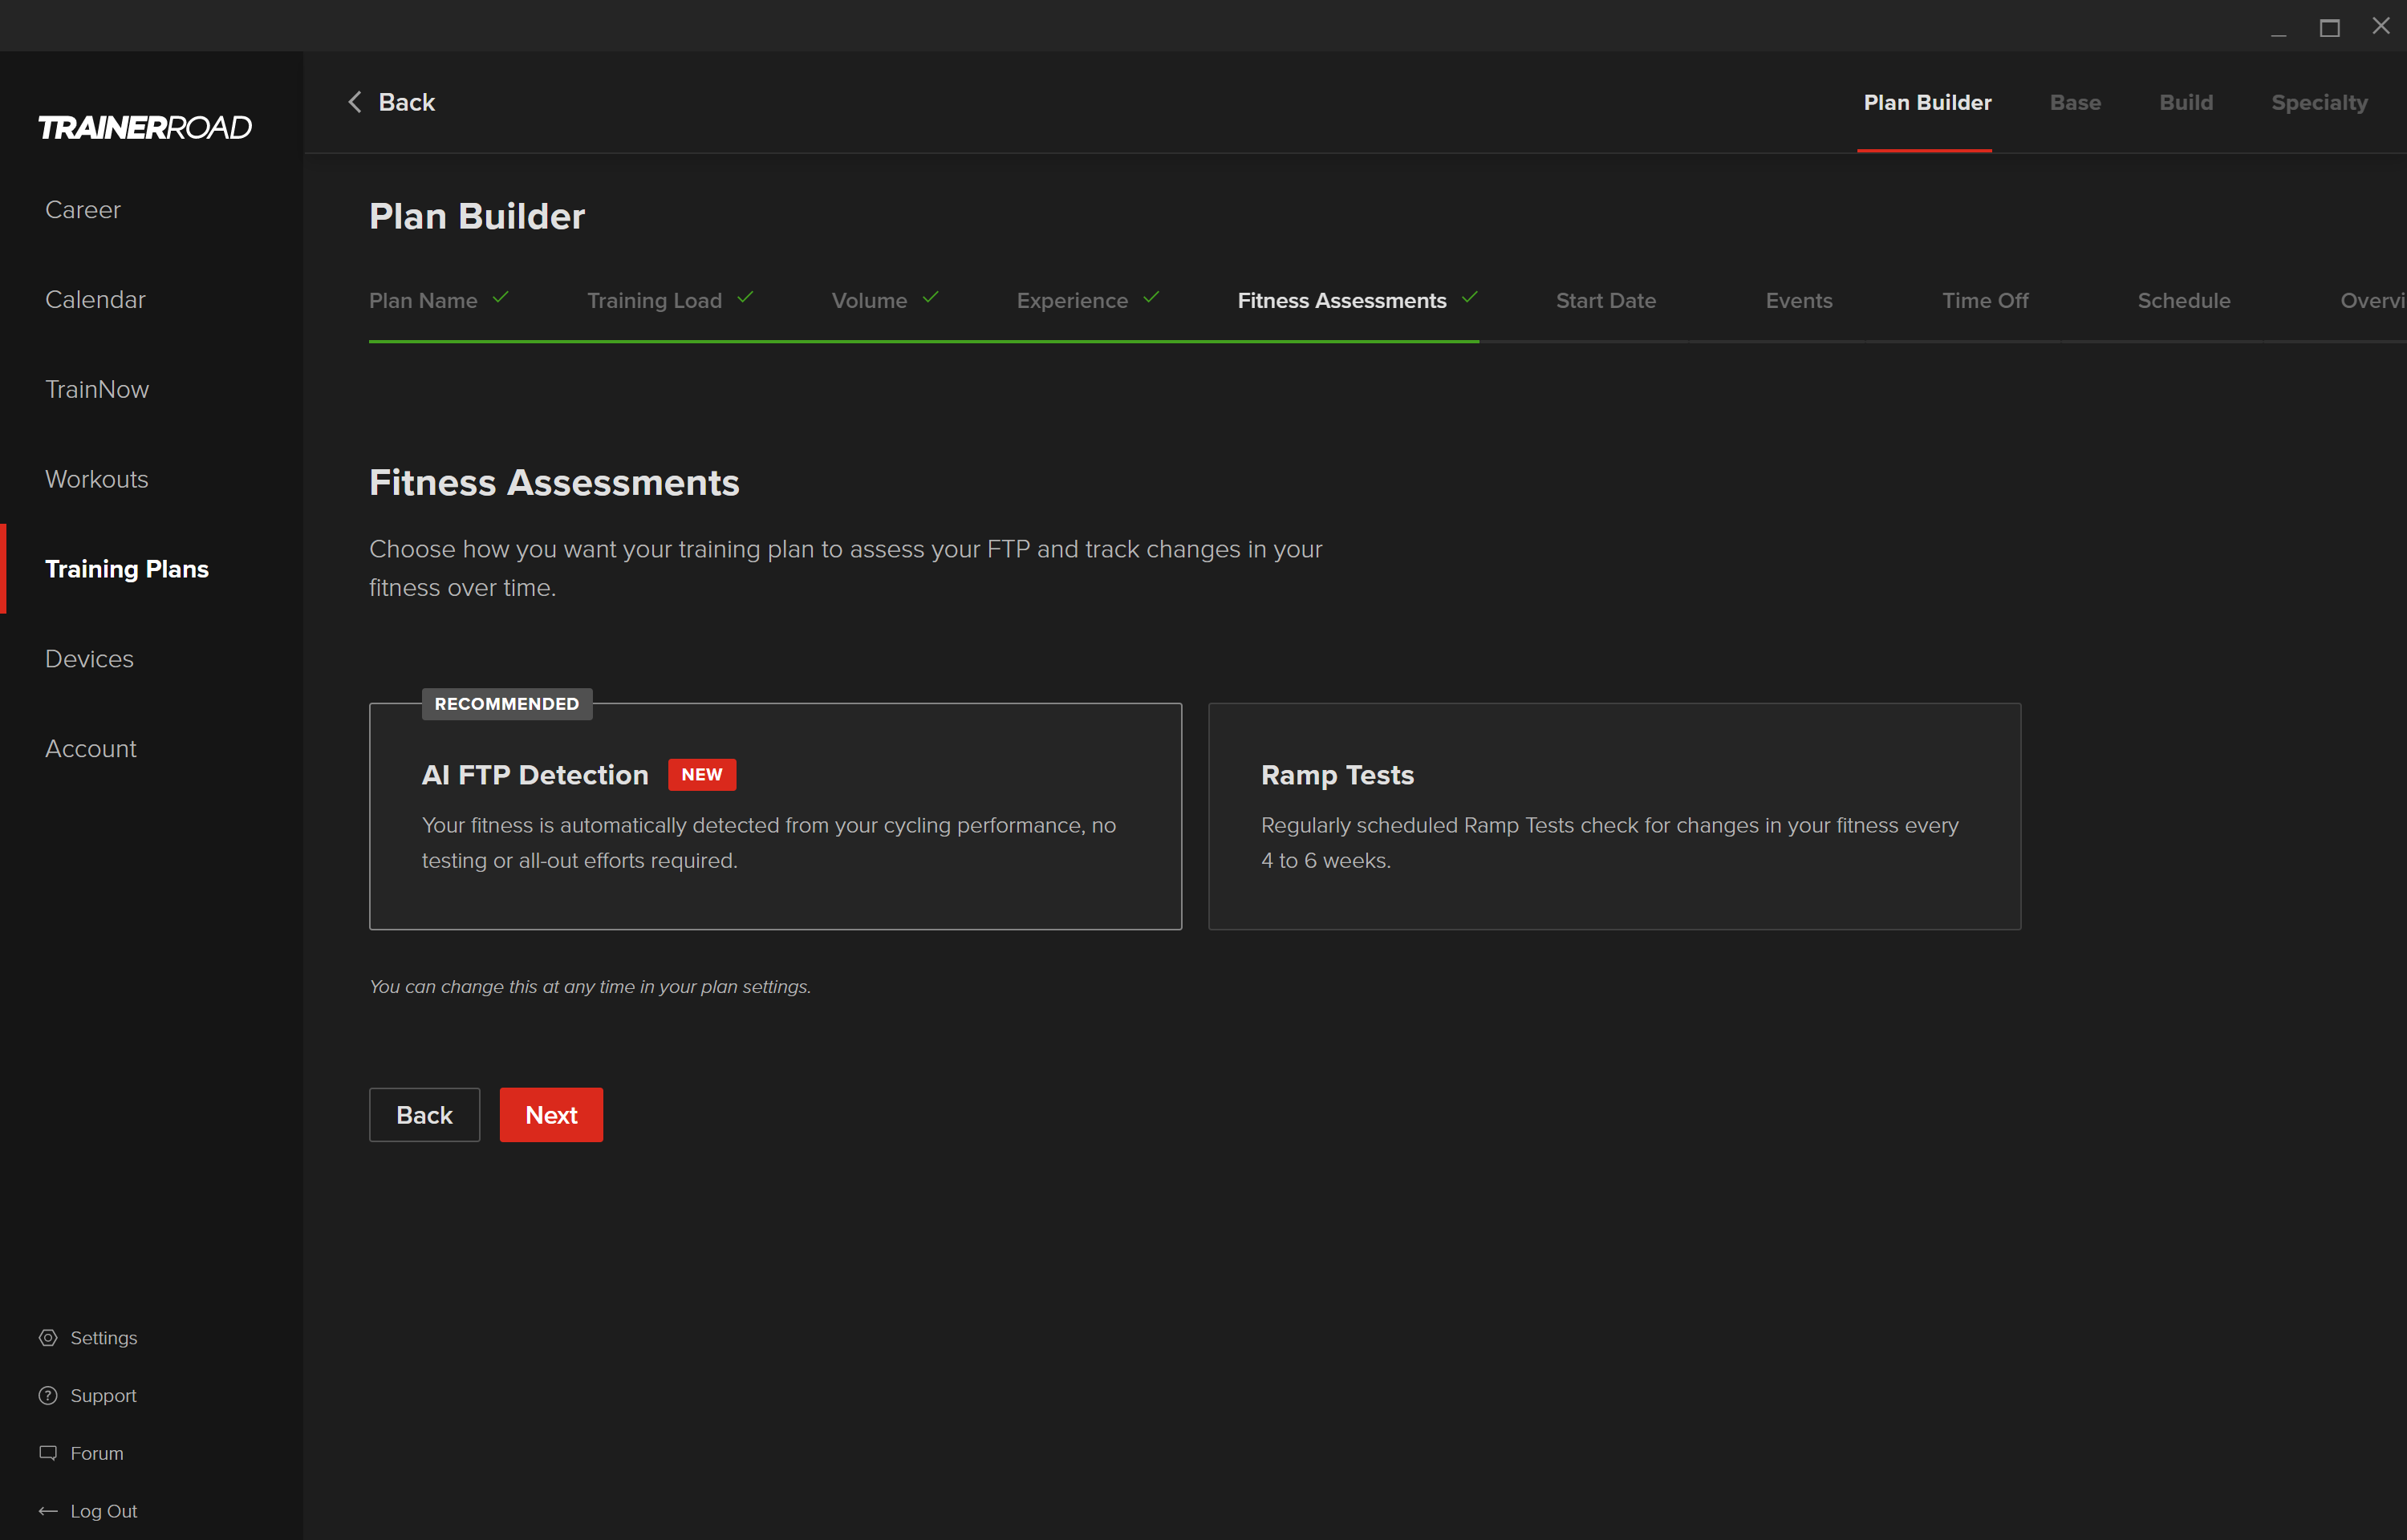
Task: Click the RECOMMENDED badge label
Action: [506, 703]
